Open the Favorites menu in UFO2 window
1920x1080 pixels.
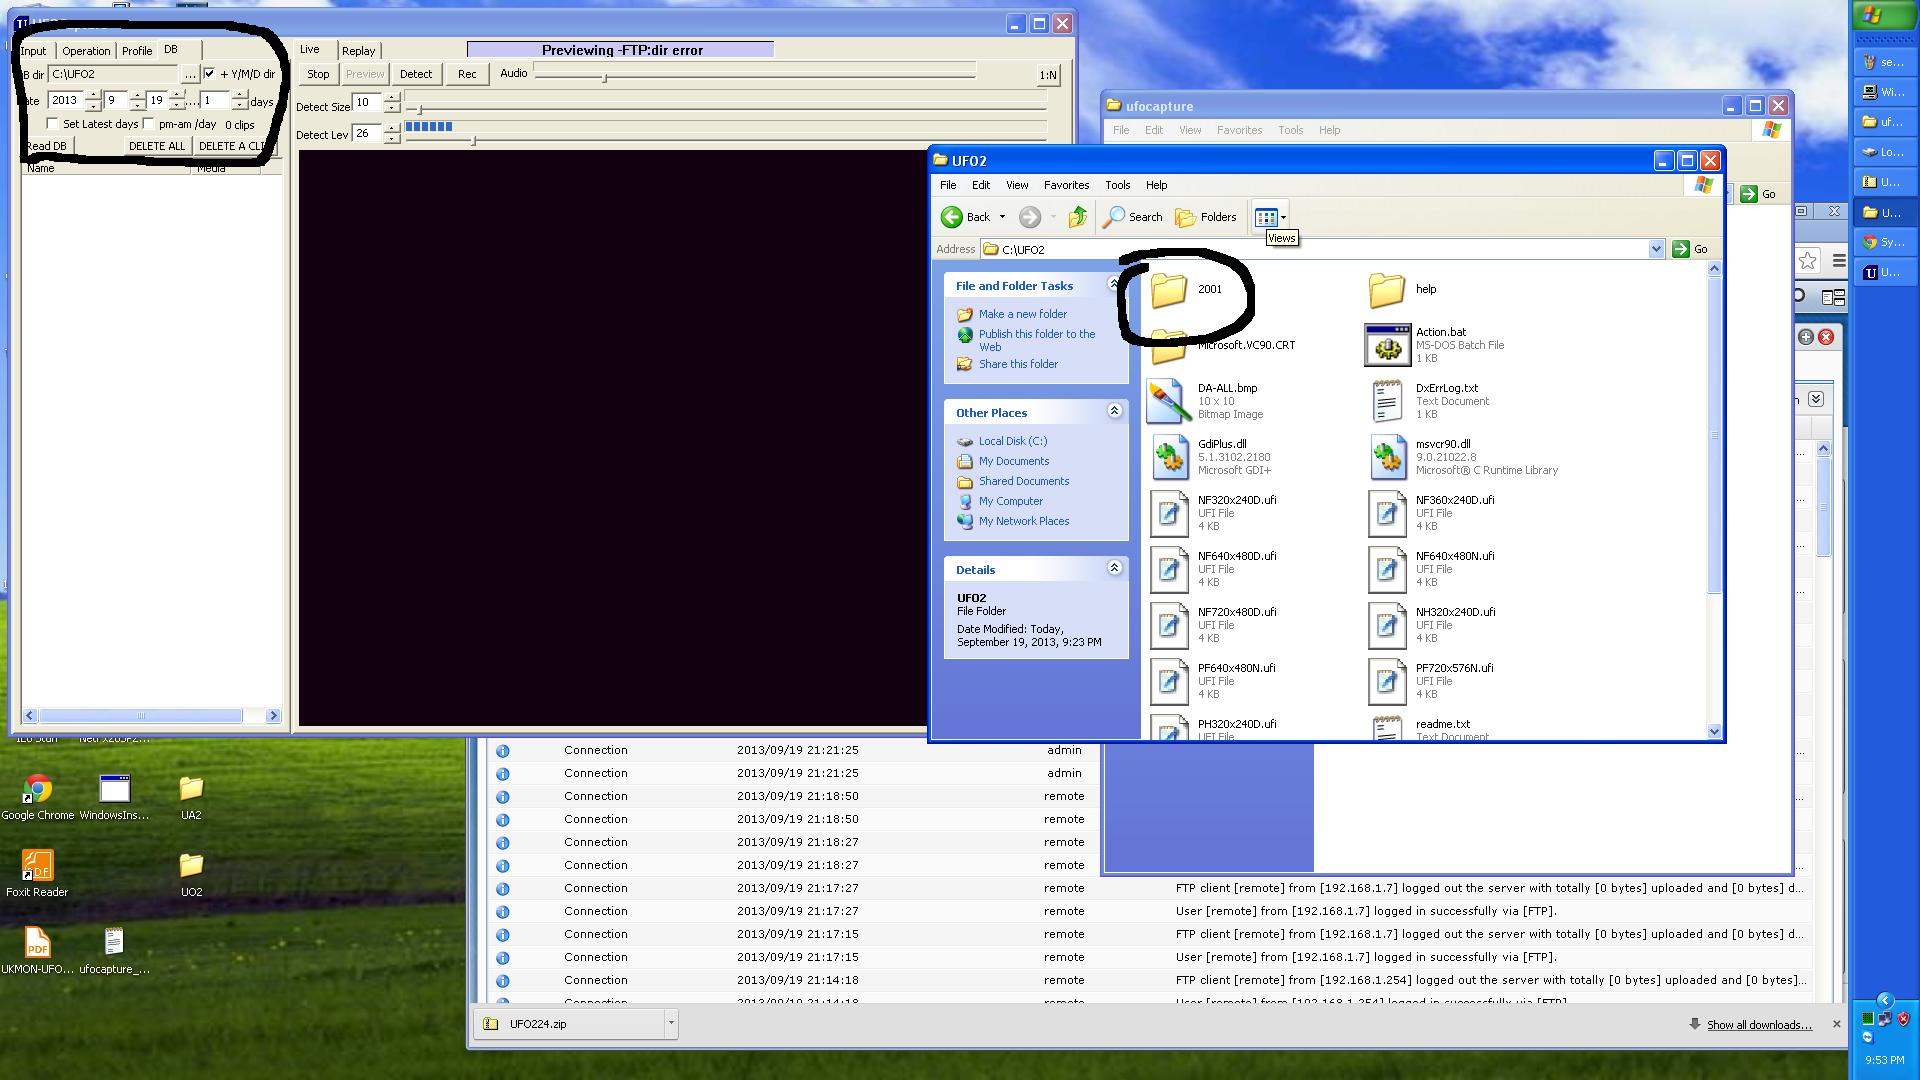[x=1066, y=185]
